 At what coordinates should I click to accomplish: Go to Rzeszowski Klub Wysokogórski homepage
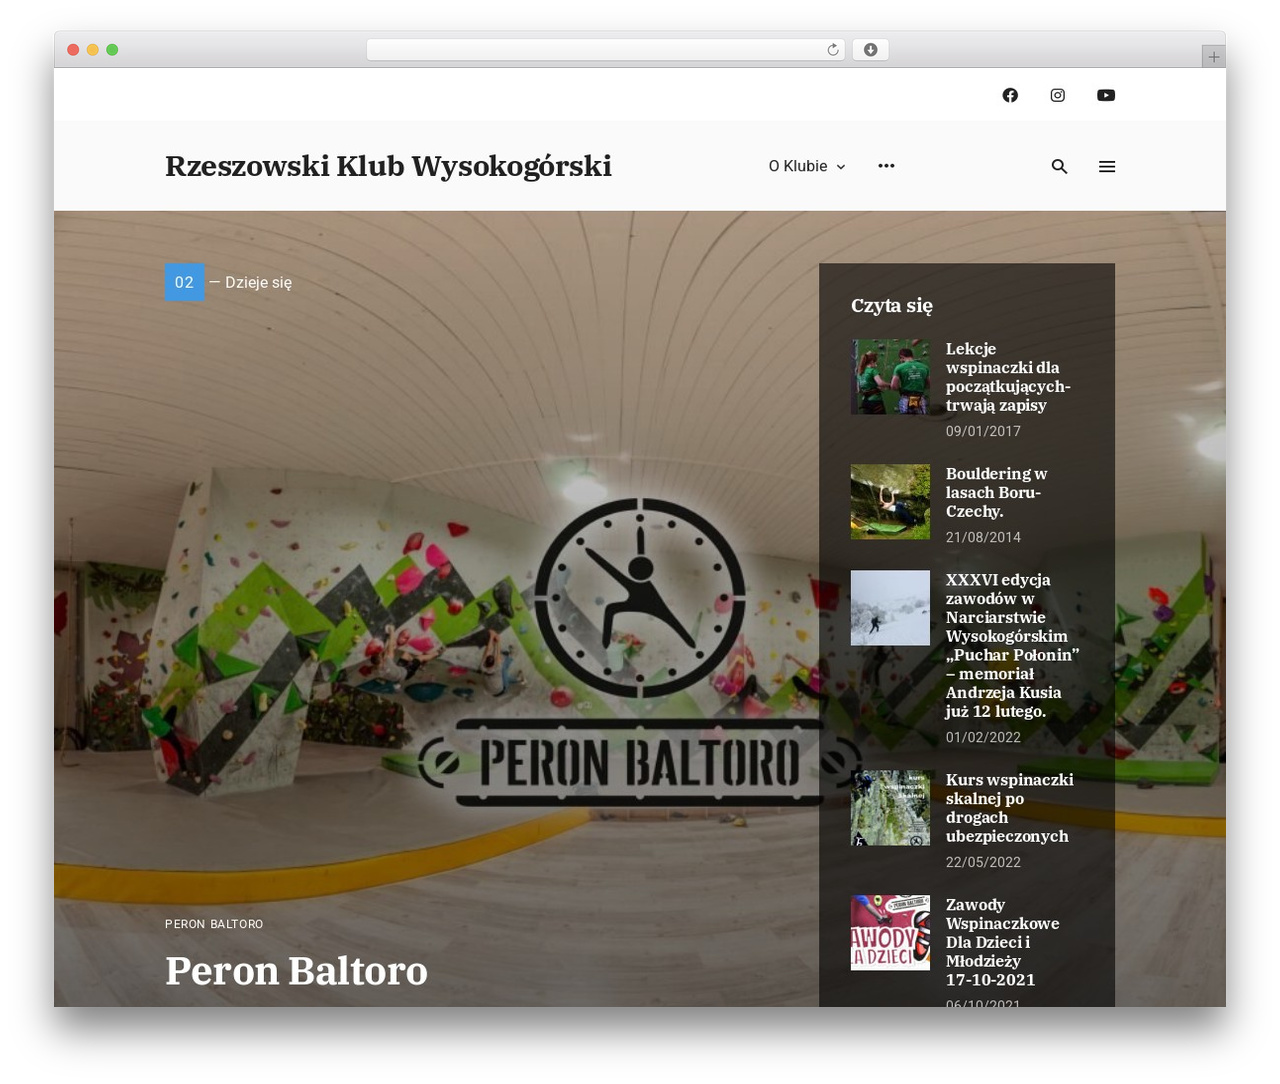pyautogui.click(x=388, y=166)
